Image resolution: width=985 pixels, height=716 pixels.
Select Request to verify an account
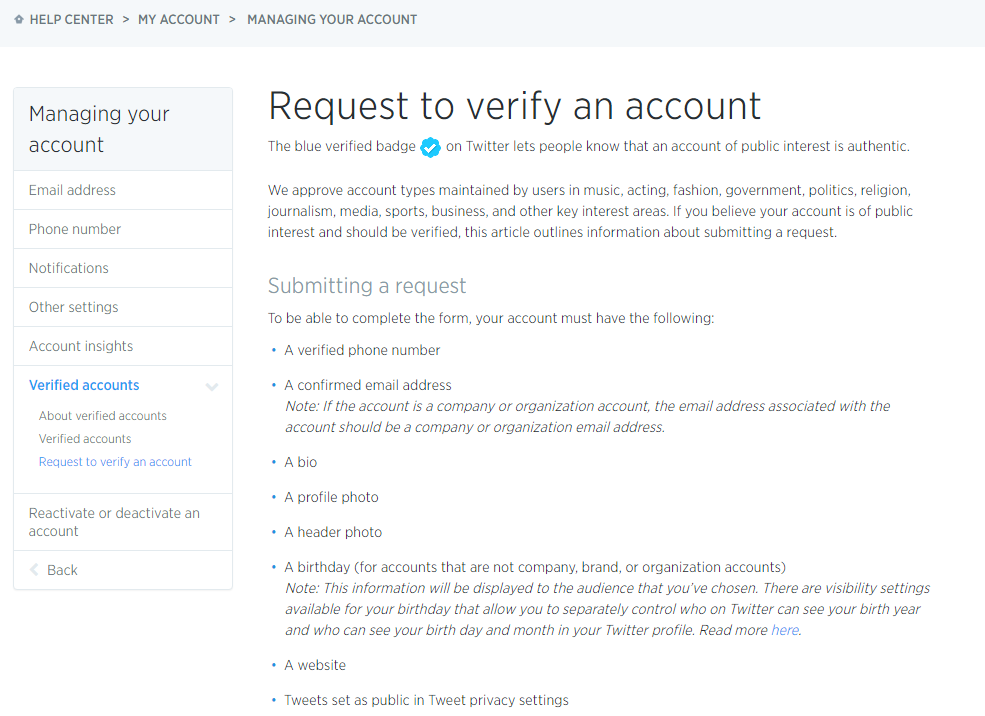tap(114, 461)
